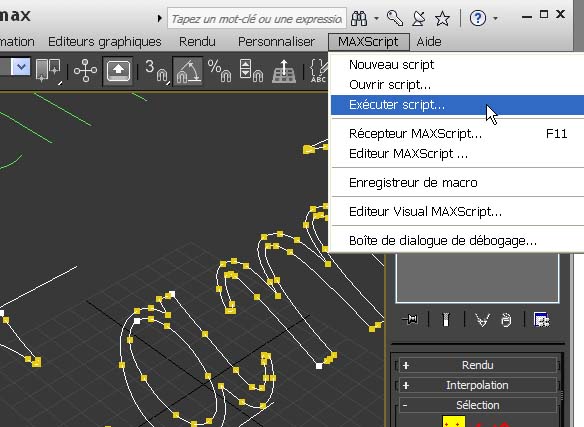The height and width of the screenshot is (427, 584).
Task: Toggle Show End Result icon
Action: tap(446, 319)
